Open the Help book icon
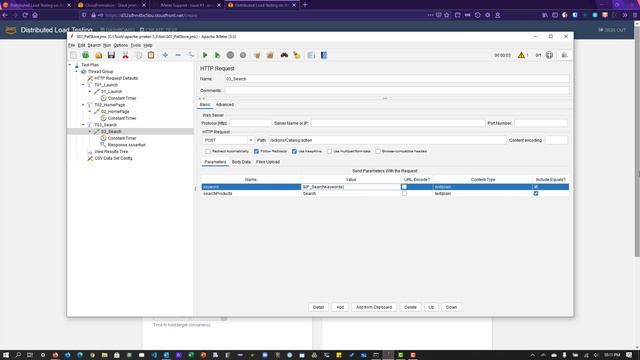 click(324, 55)
